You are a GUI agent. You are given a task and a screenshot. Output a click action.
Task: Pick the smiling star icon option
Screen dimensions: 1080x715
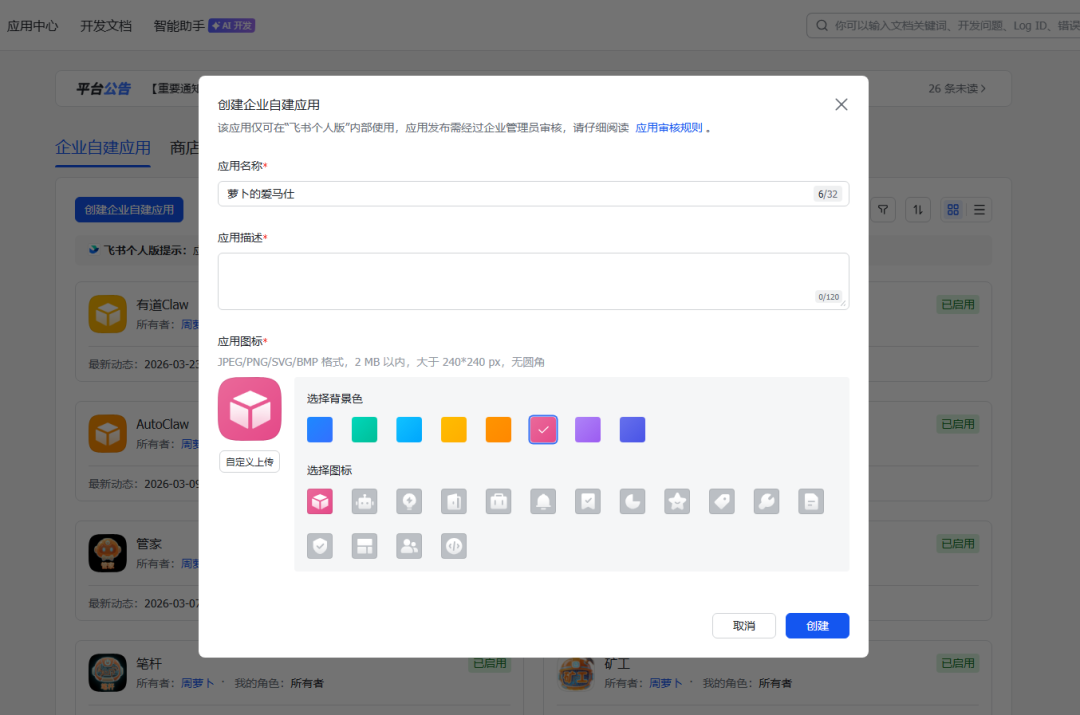[x=677, y=501]
